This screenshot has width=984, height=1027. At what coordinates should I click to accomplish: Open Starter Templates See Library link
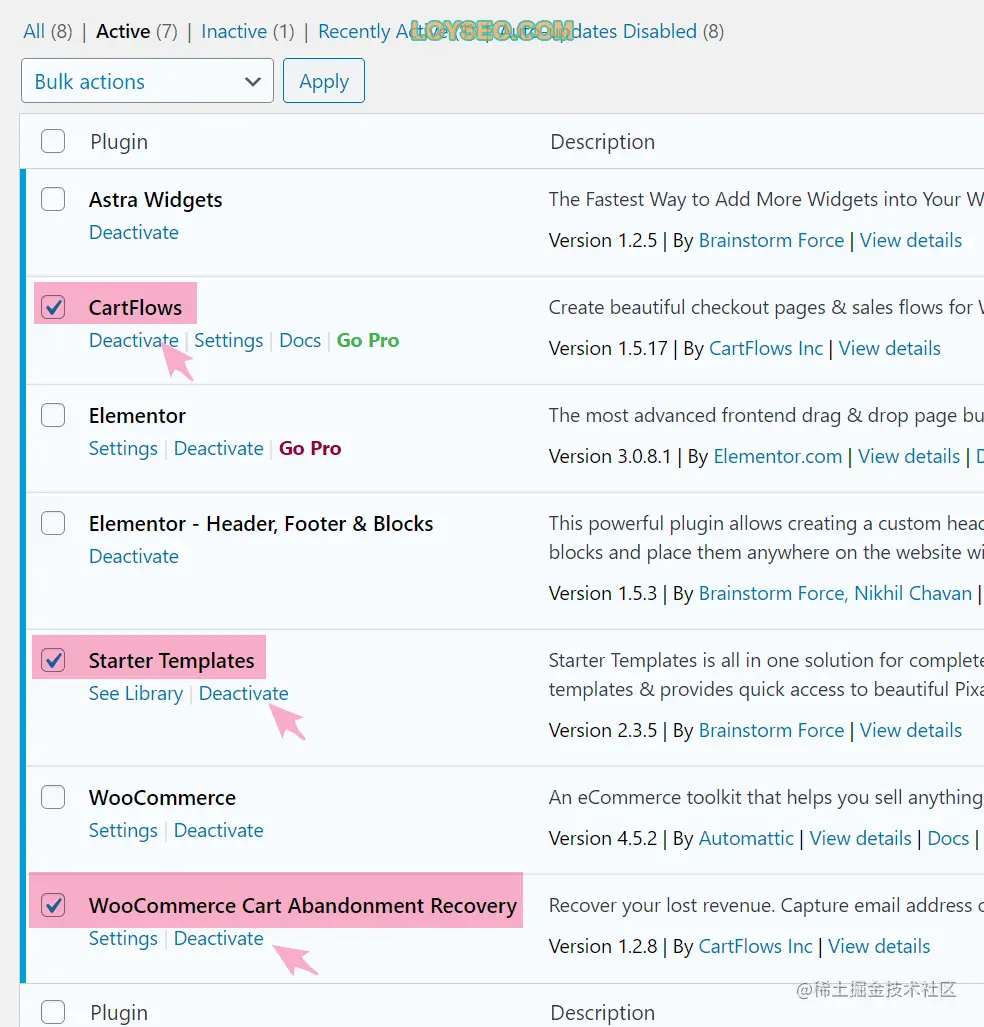point(136,693)
